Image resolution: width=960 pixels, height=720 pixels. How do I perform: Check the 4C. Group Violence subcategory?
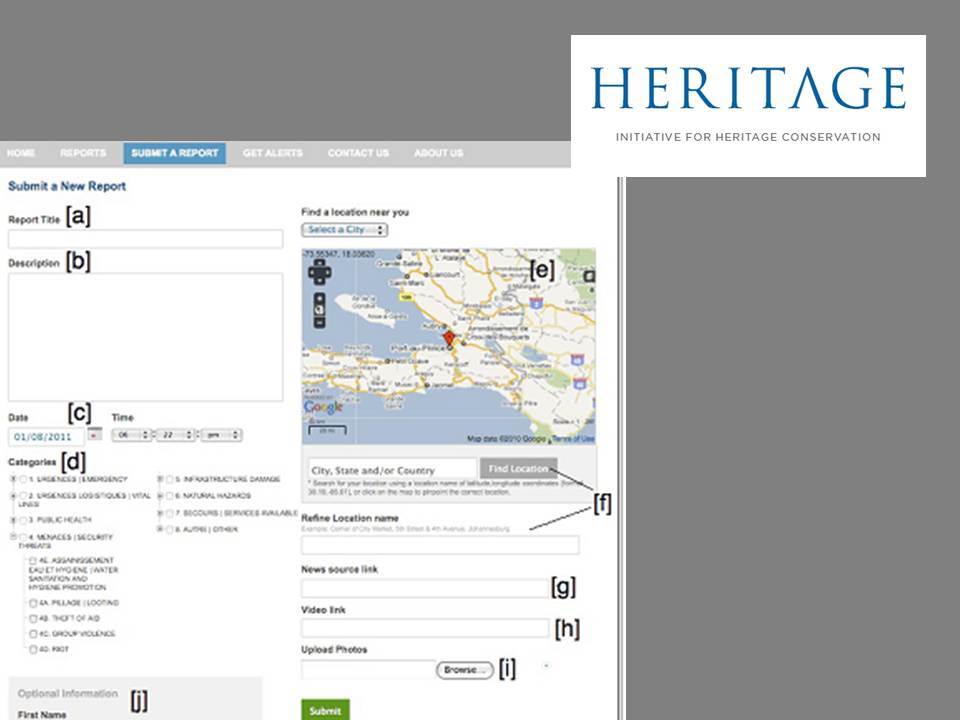33,634
